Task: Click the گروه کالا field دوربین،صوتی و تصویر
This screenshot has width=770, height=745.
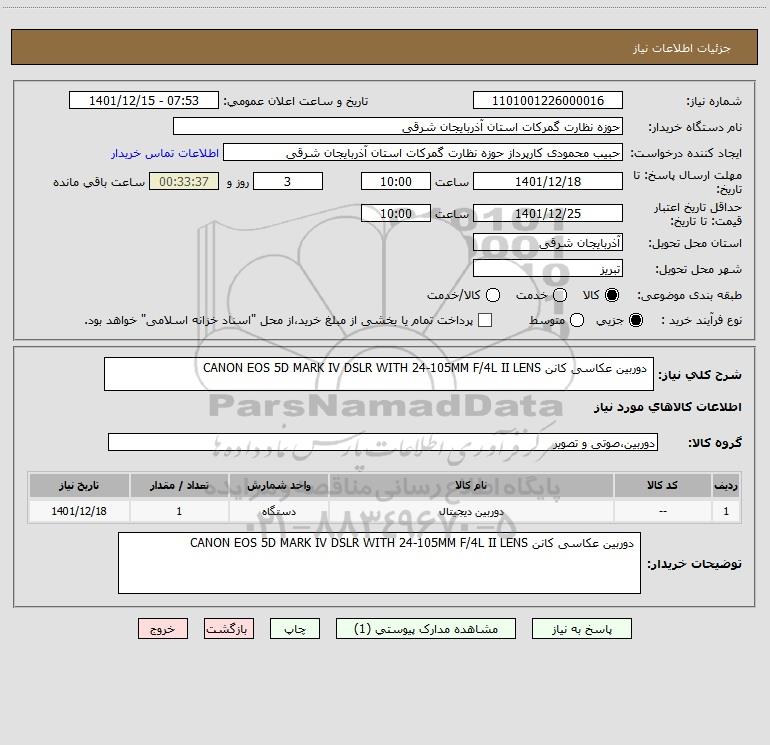Action: click(383, 442)
